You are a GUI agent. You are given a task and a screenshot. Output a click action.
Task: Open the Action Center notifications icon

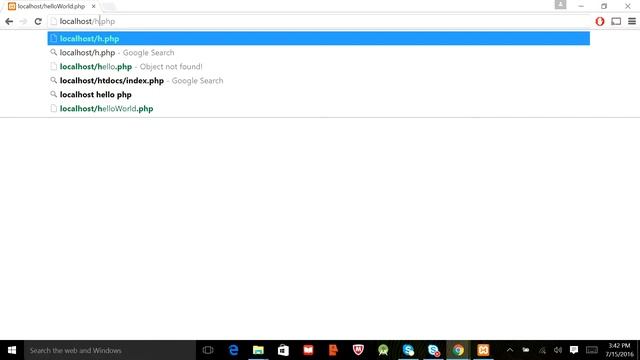(x=574, y=350)
